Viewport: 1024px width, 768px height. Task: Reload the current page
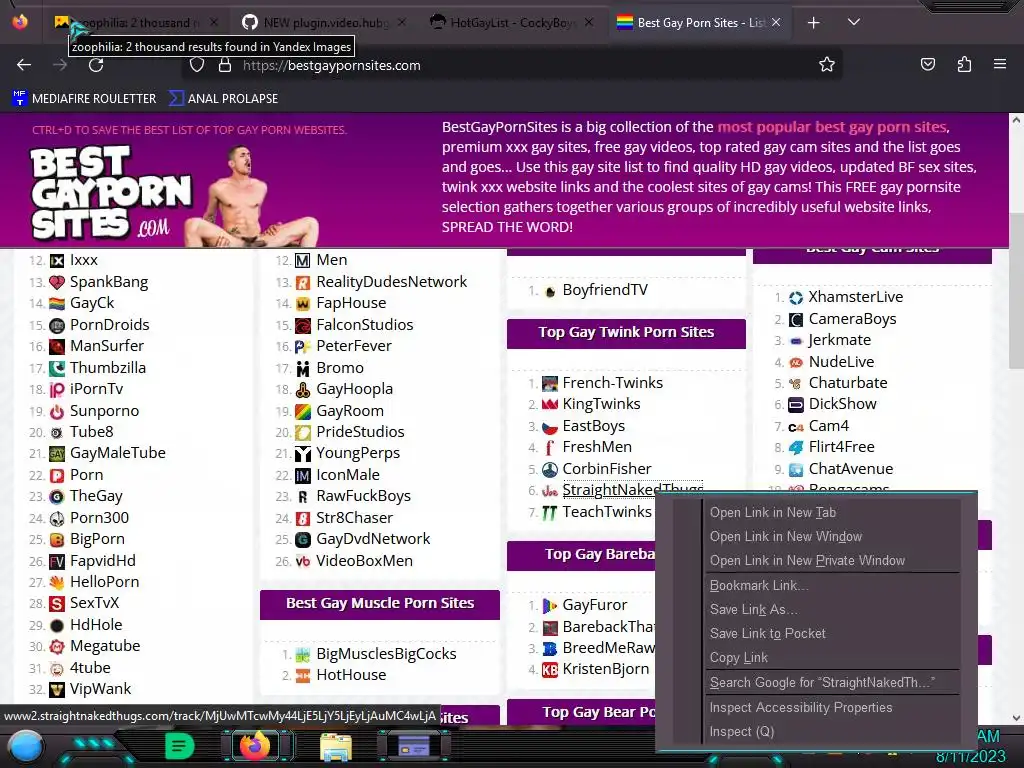coord(96,65)
